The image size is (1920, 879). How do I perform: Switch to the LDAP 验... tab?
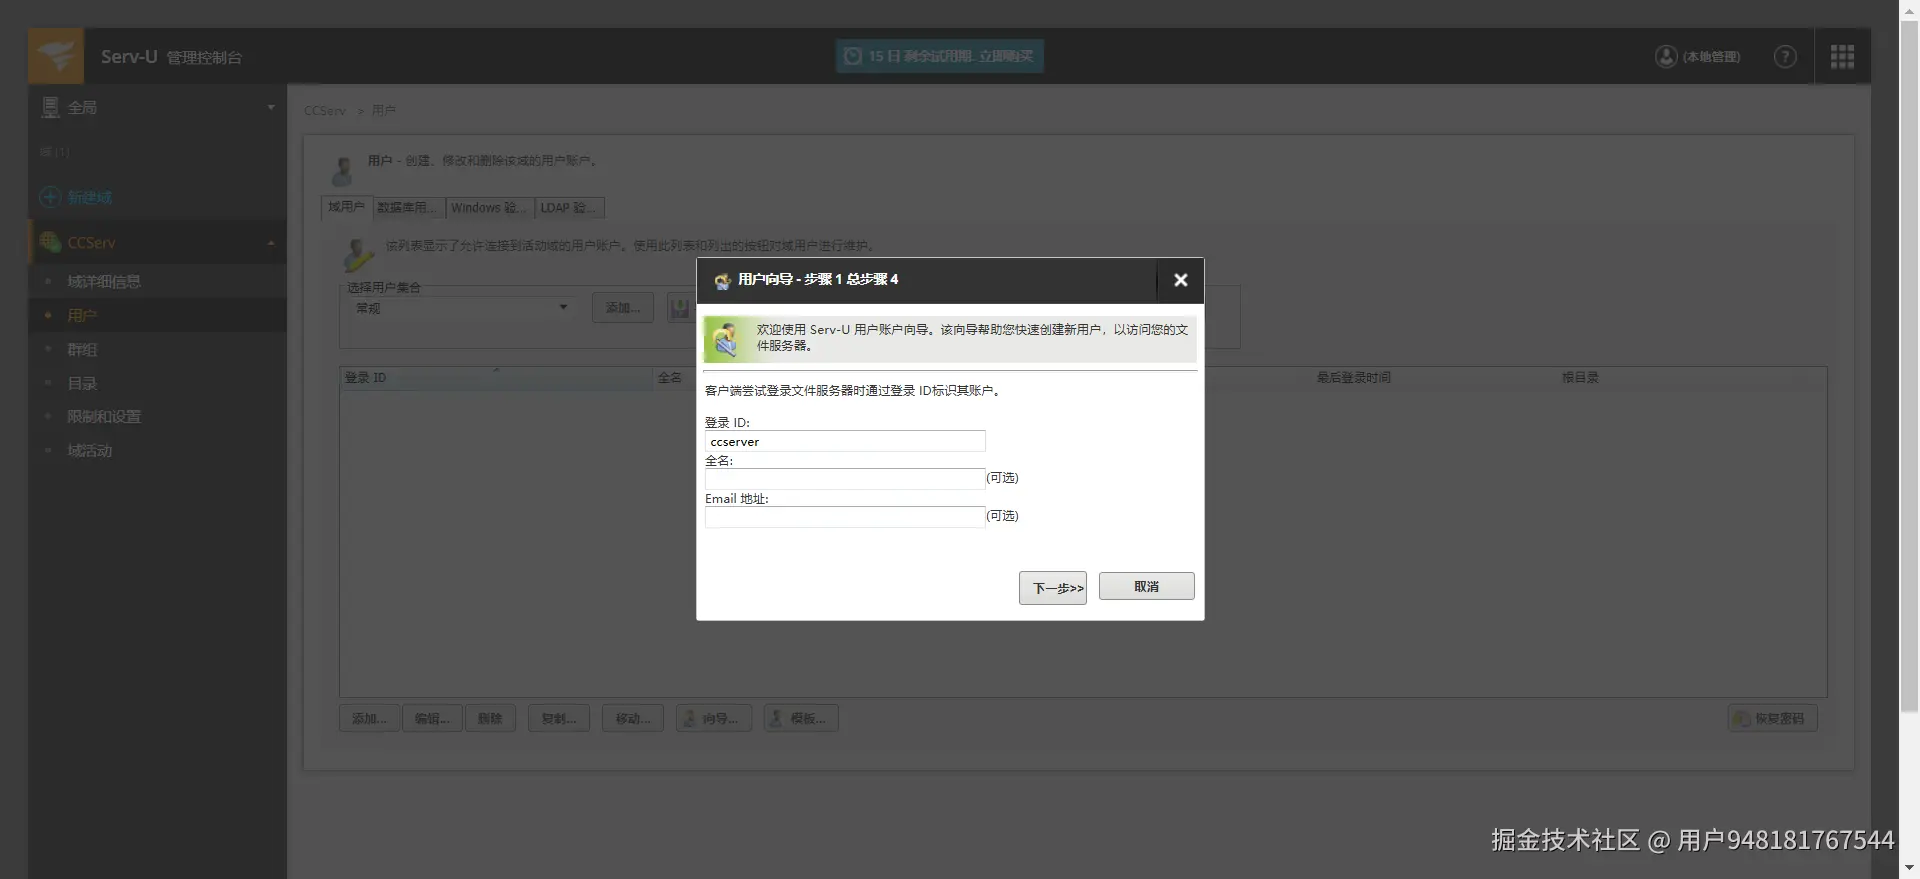[x=569, y=208]
